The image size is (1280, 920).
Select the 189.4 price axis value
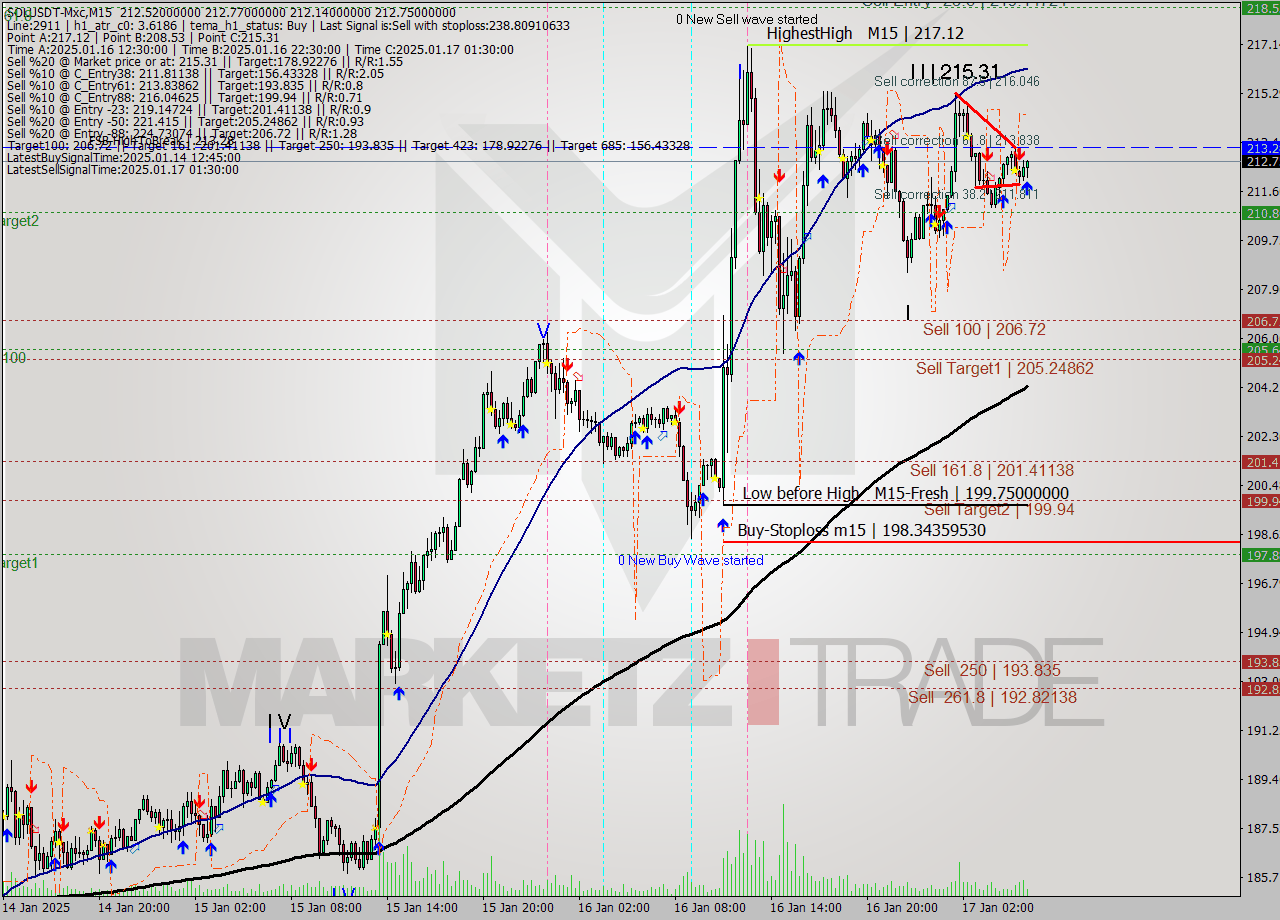click(x=1263, y=780)
